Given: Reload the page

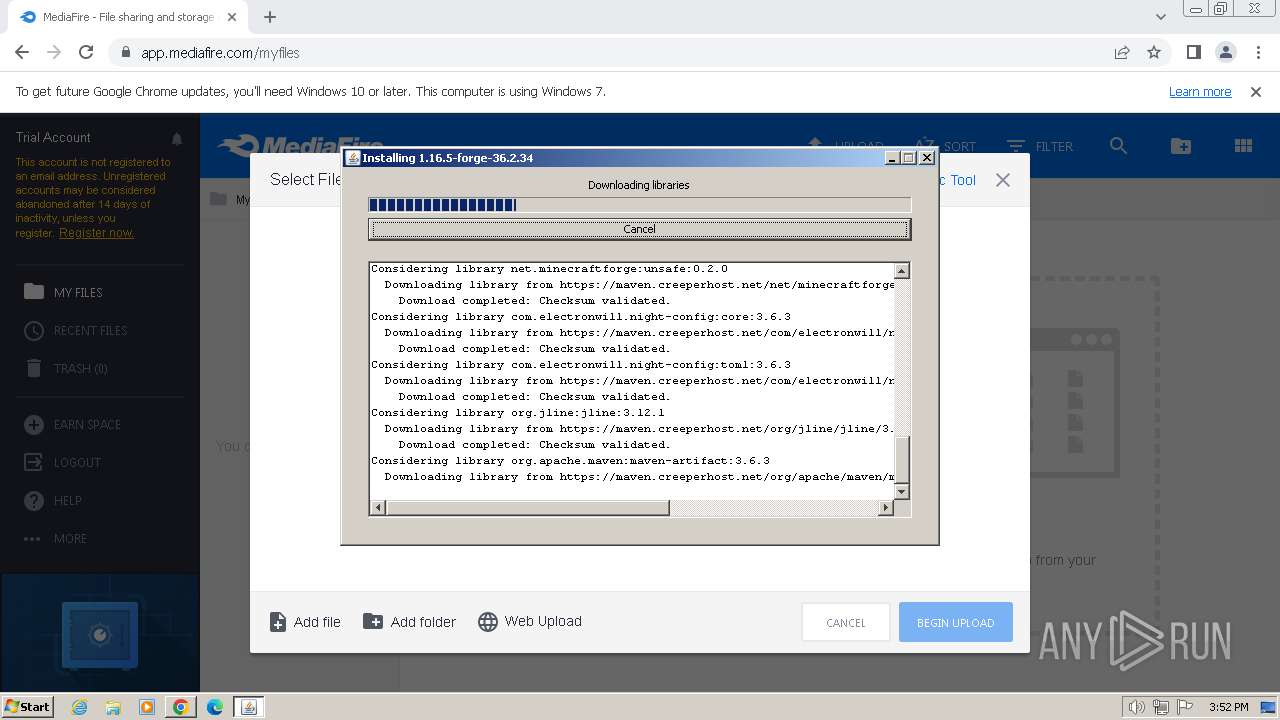Looking at the screenshot, I should click(x=86, y=52).
